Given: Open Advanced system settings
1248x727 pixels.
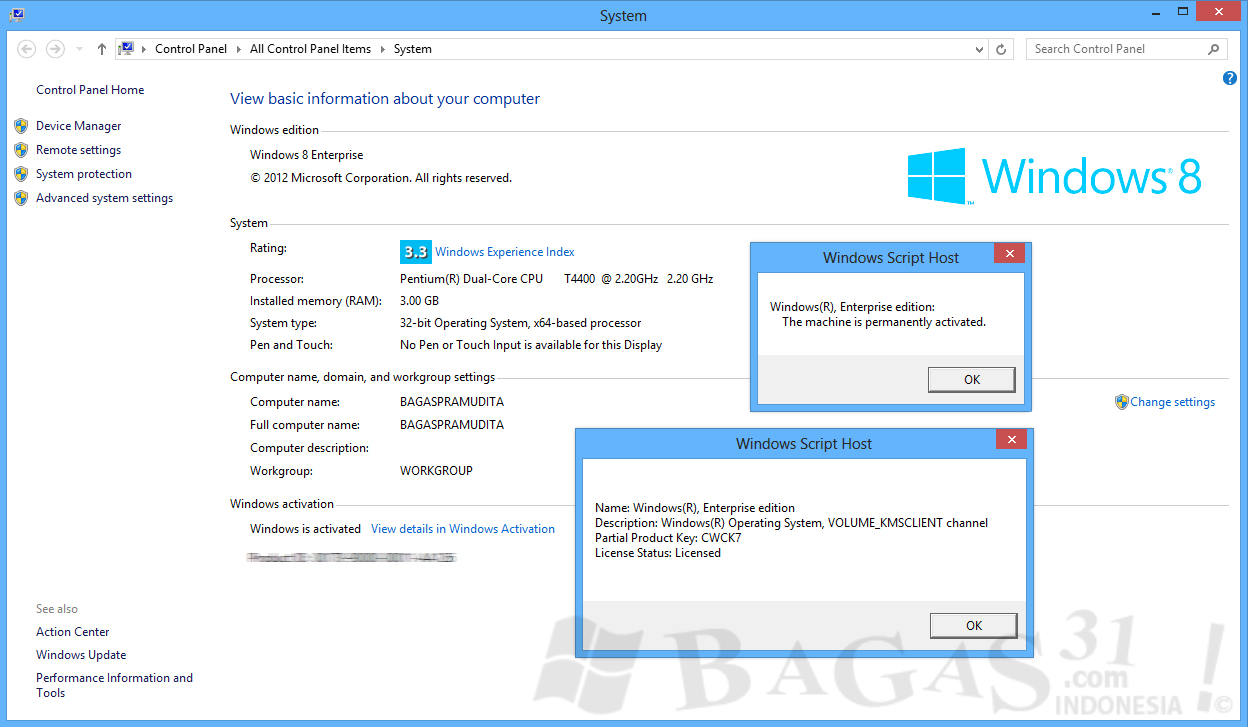Looking at the screenshot, I should click(x=105, y=198).
